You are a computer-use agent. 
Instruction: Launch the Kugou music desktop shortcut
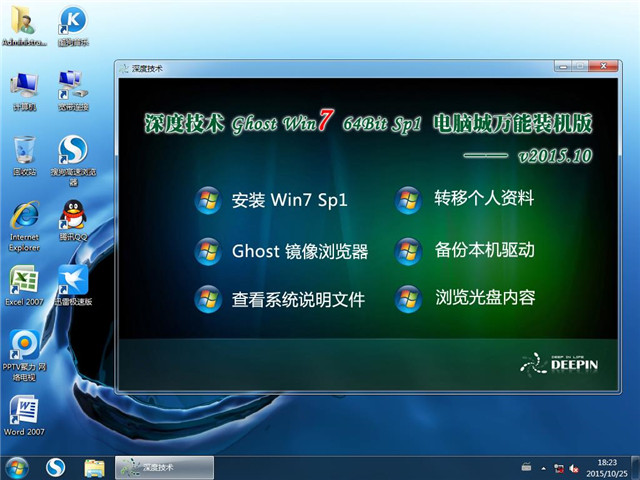coord(73,25)
